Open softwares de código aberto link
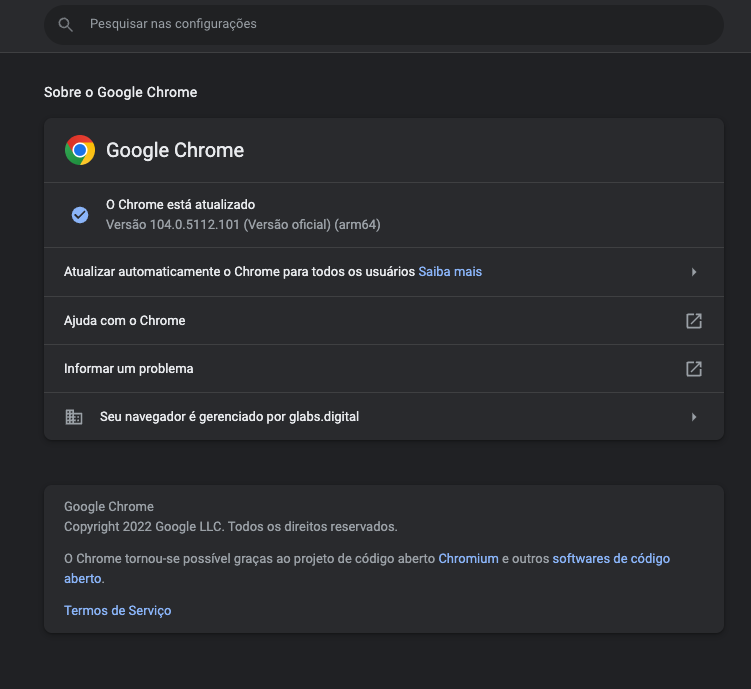The height and width of the screenshot is (689, 751). pos(611,559)
